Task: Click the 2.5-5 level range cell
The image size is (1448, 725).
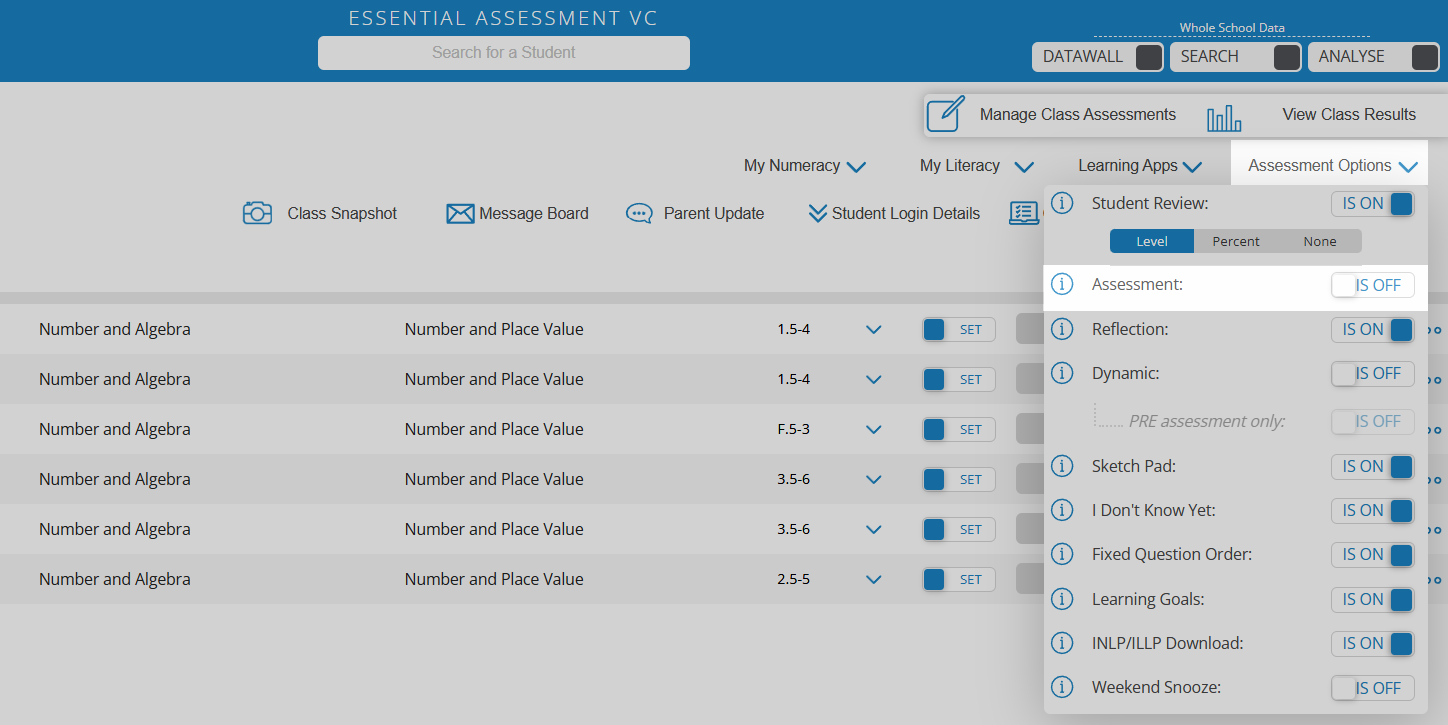Action: [x=793, y=579]
